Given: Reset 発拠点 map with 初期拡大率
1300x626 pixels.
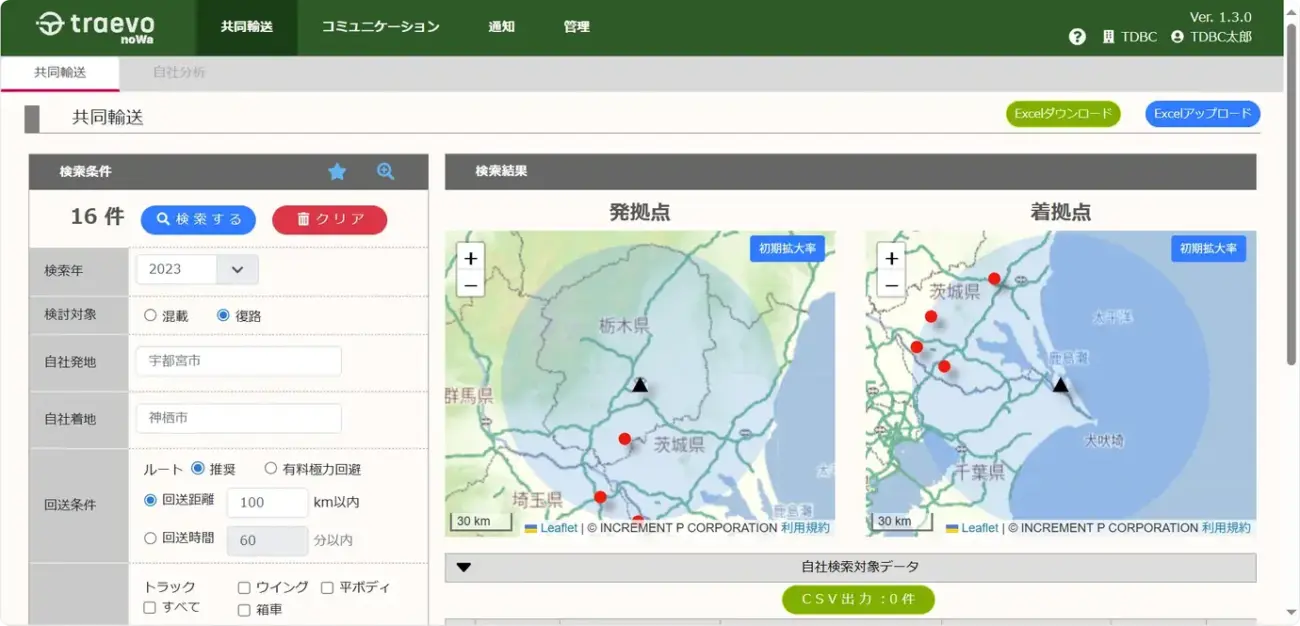Looking at the screenshot, I should coord(787,249).
